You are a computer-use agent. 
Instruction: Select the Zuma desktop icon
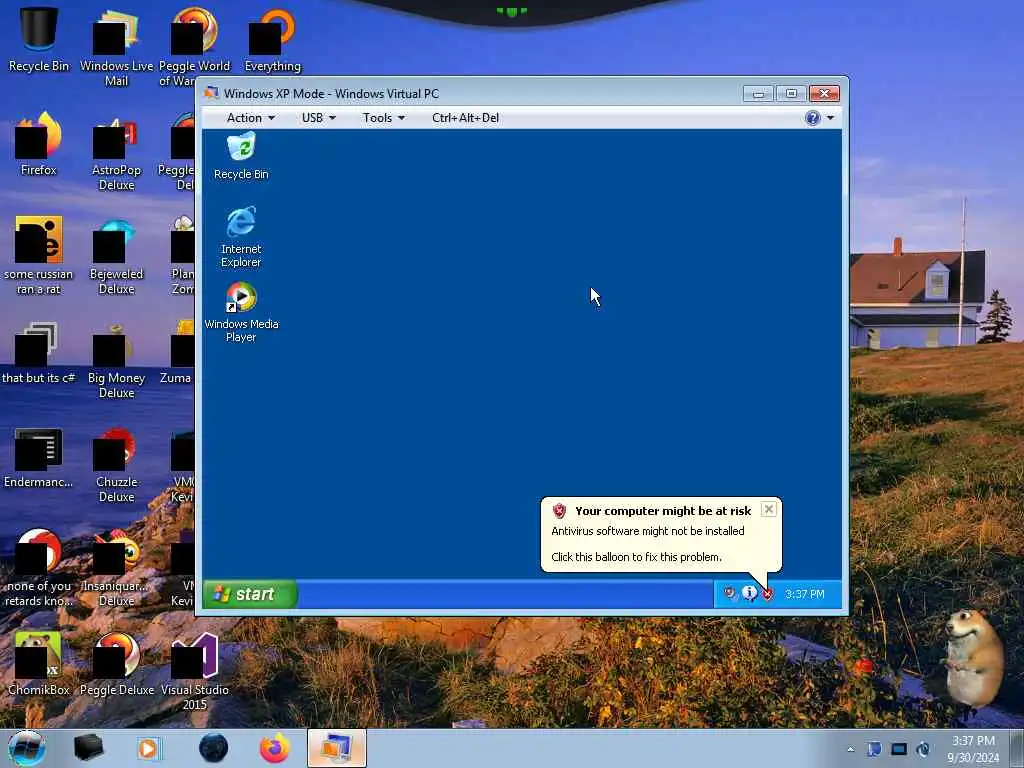(176, 353)
